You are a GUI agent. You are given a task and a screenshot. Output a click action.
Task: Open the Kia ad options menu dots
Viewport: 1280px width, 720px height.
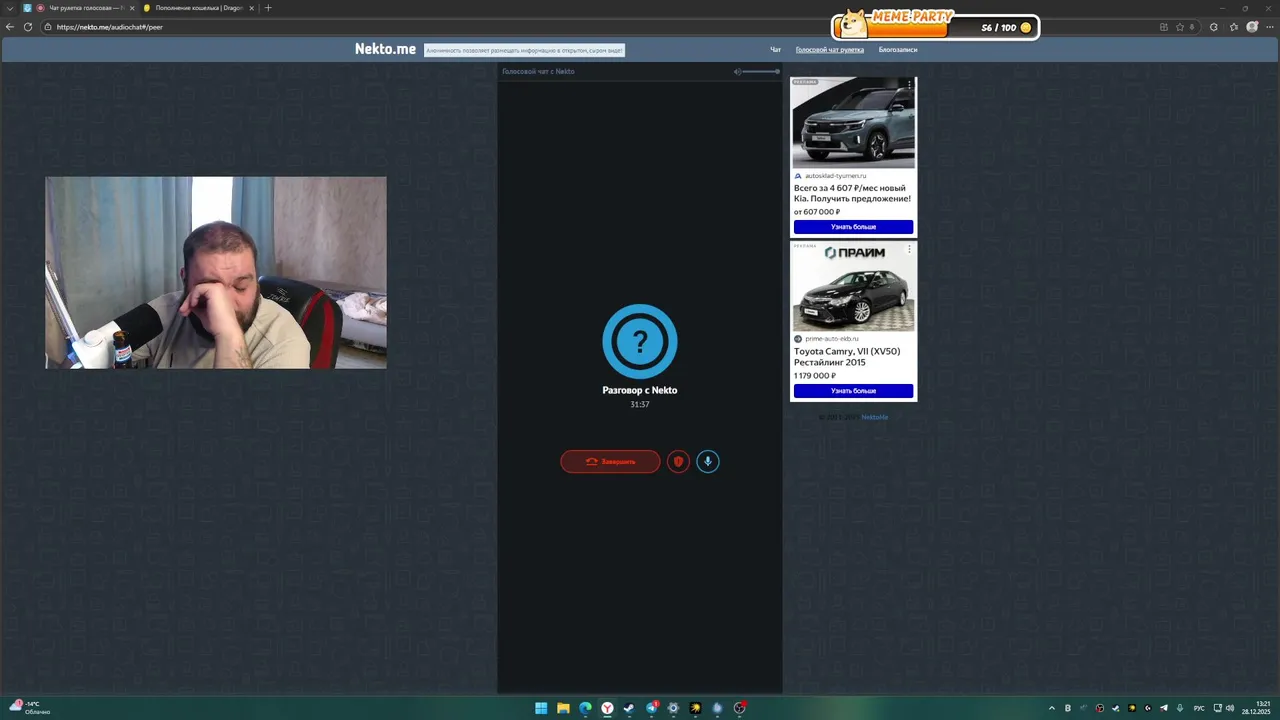[909, 84]
